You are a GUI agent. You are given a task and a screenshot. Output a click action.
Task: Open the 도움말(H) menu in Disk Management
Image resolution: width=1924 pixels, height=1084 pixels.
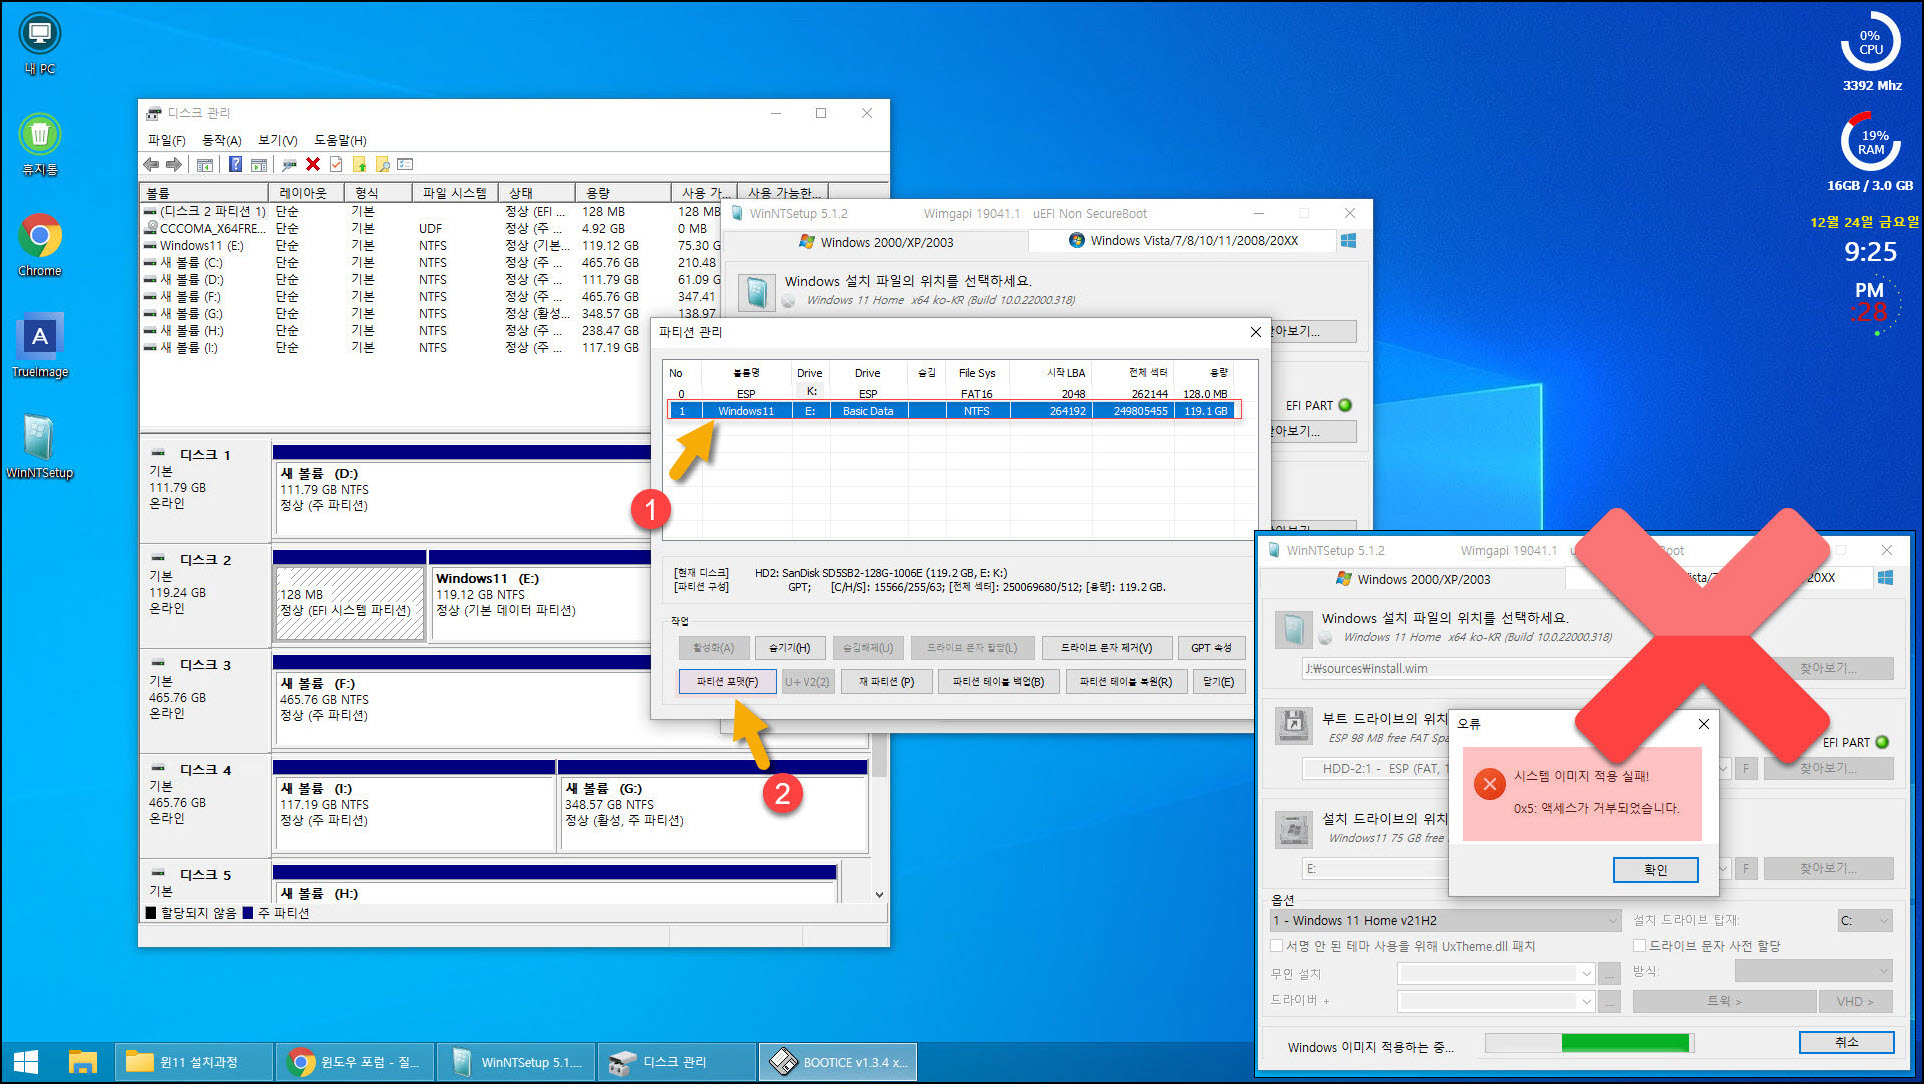[340, 140]
